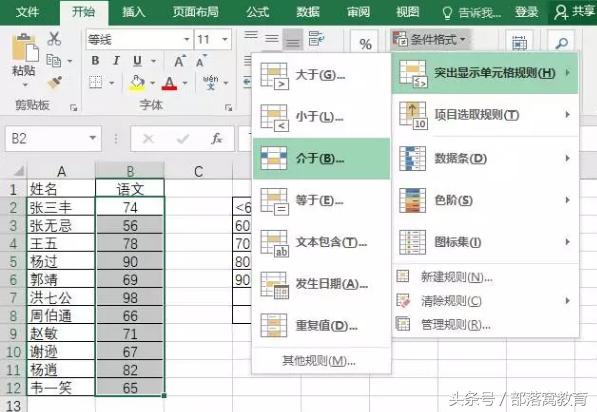Switch to the 审阅 Review tab

tap(358, 12)
